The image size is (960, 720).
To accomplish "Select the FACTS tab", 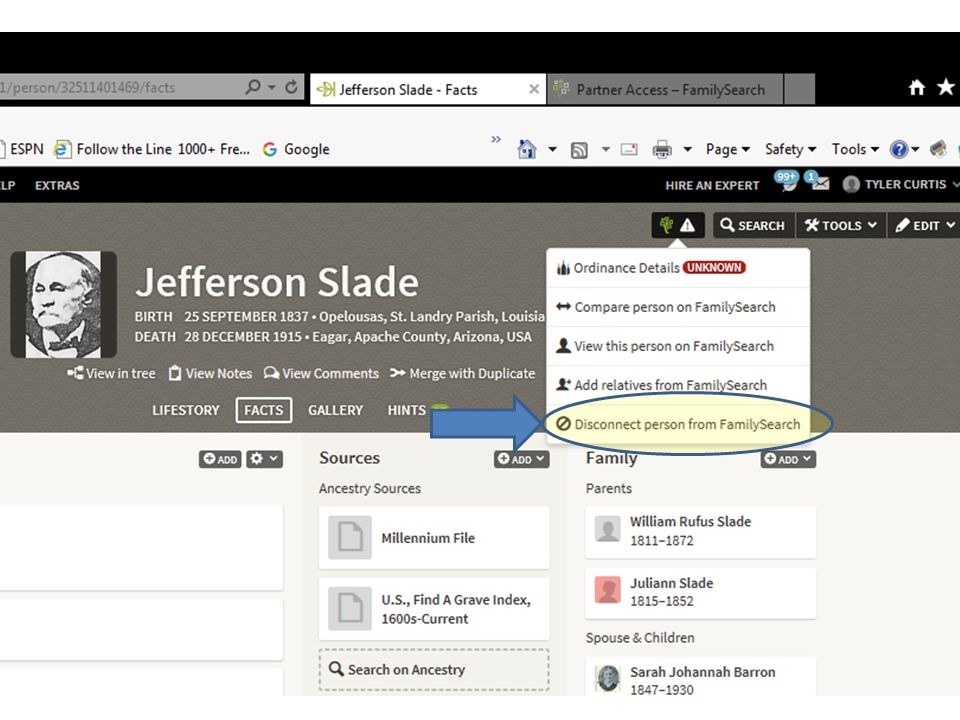I will [x=264, y=410].
